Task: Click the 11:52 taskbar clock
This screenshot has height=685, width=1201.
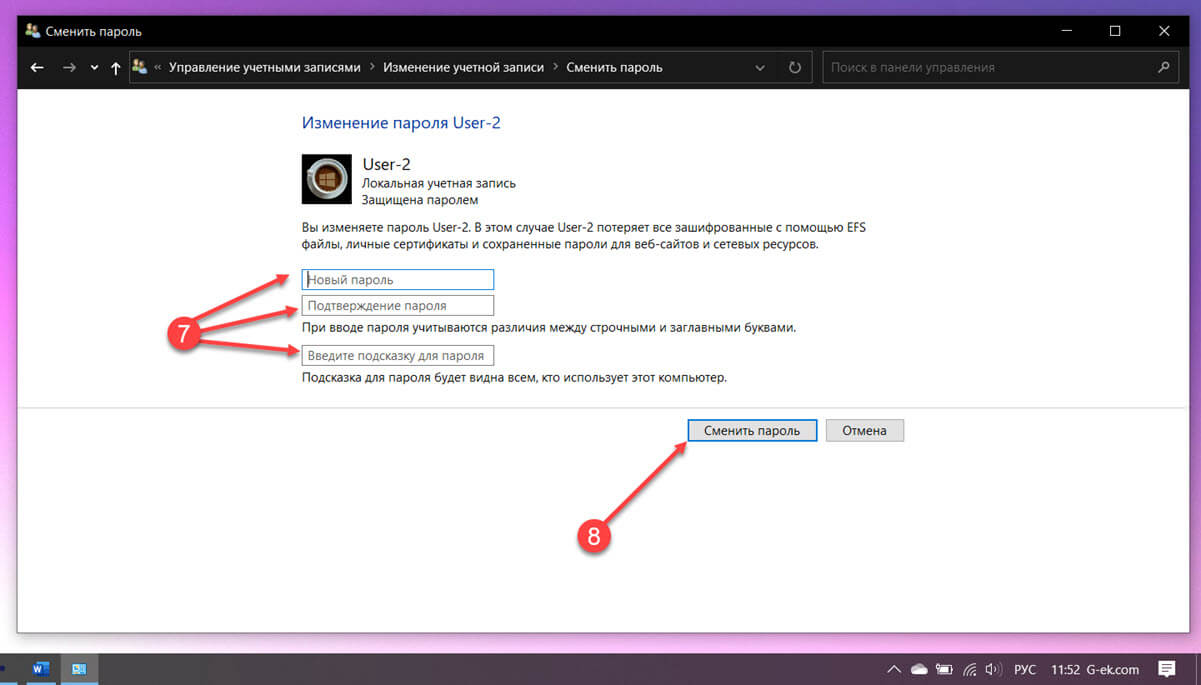Action: pos(1066,669)
